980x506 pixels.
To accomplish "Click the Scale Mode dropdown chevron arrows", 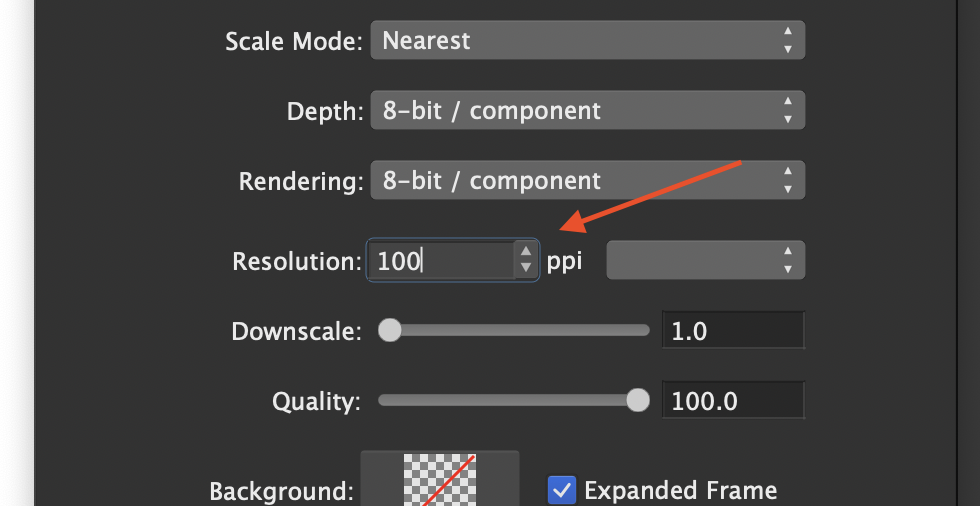I will point(788,41).
